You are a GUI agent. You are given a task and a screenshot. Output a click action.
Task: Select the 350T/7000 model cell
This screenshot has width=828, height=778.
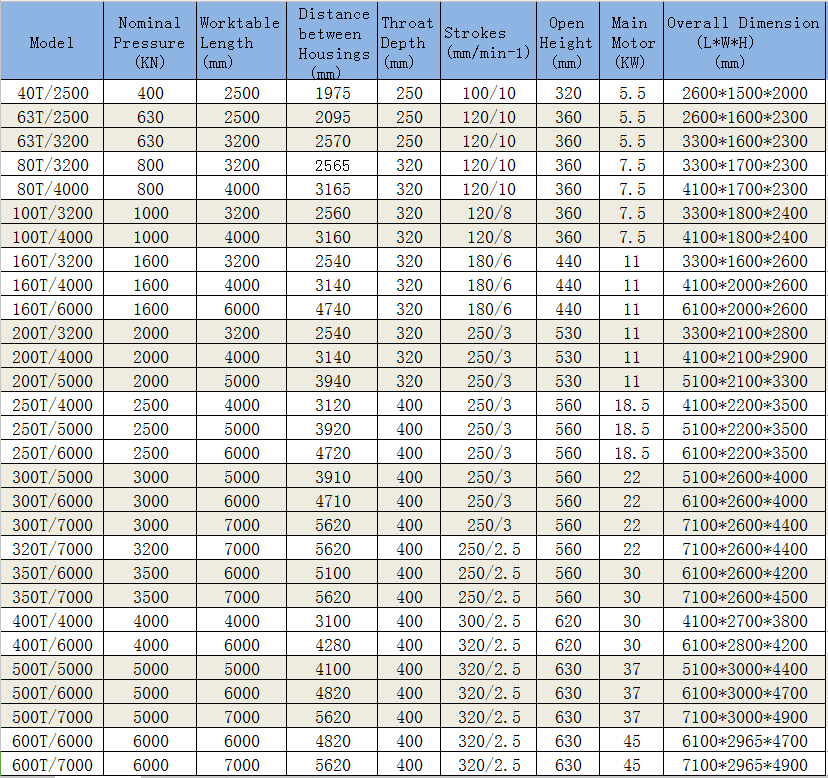[x=53, y=597]
